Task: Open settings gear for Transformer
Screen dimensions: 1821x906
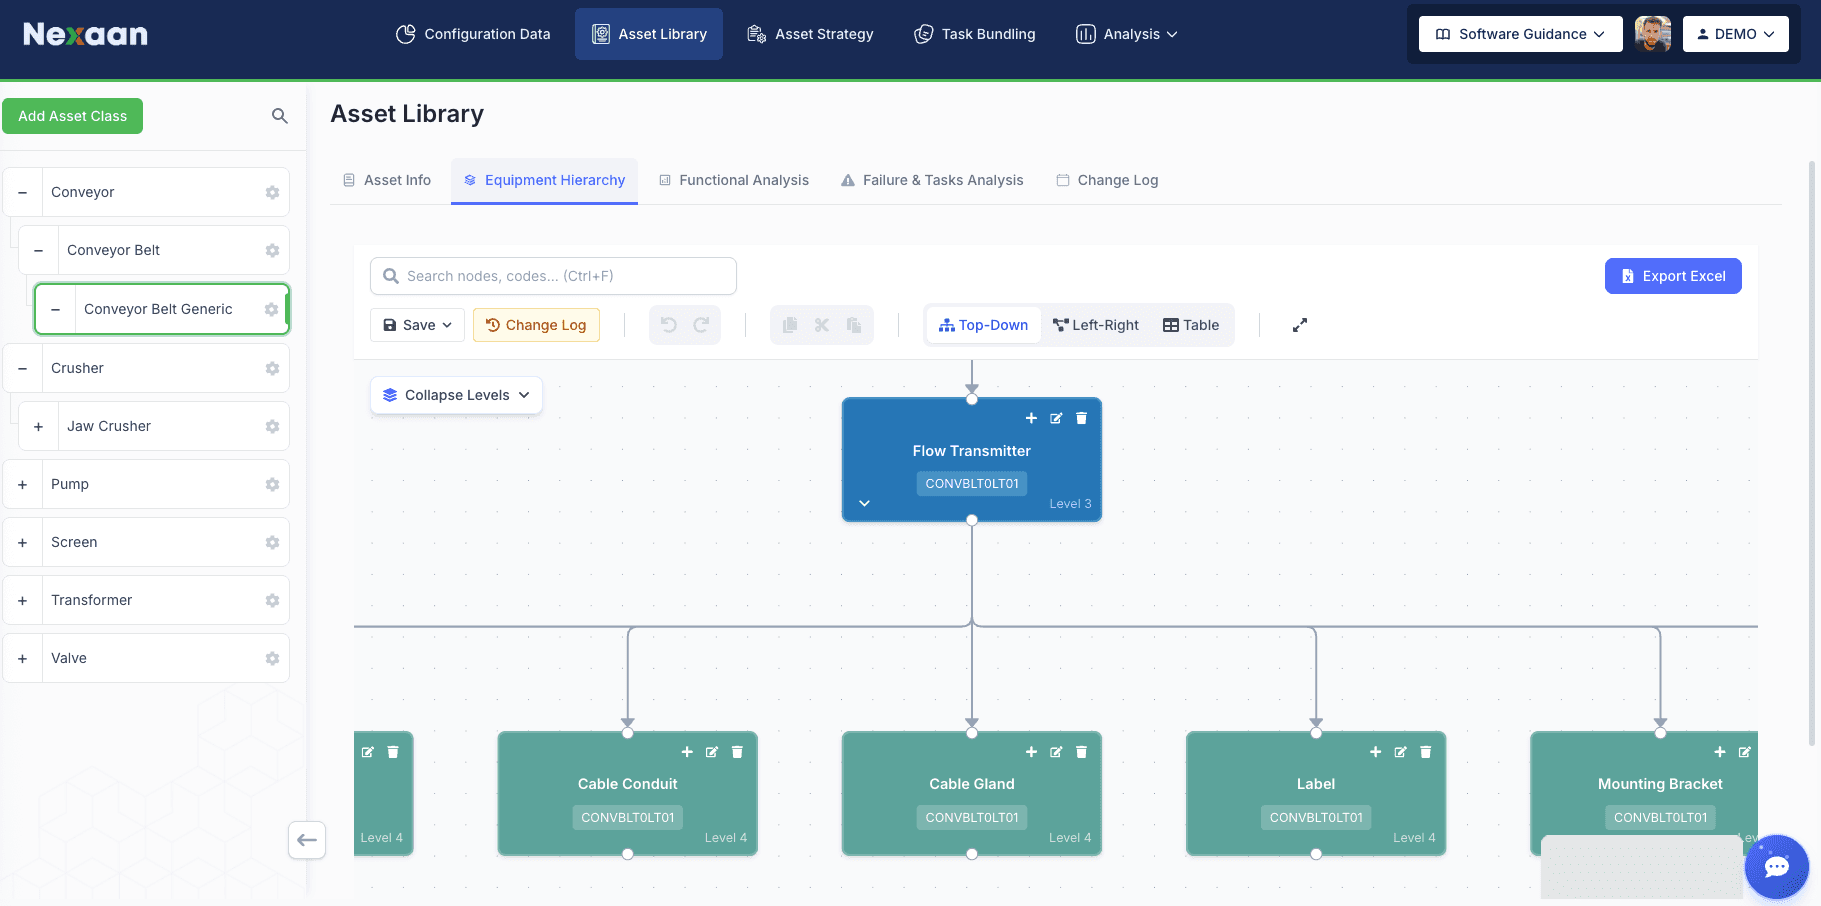Action: tap(272, 600)
